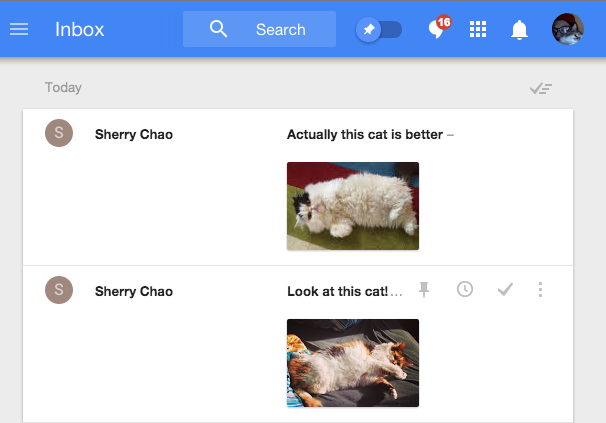Image resolution: width=606 pixels, height=423 pixels.
Task: Type in the Search field
Action: [280, 29]
